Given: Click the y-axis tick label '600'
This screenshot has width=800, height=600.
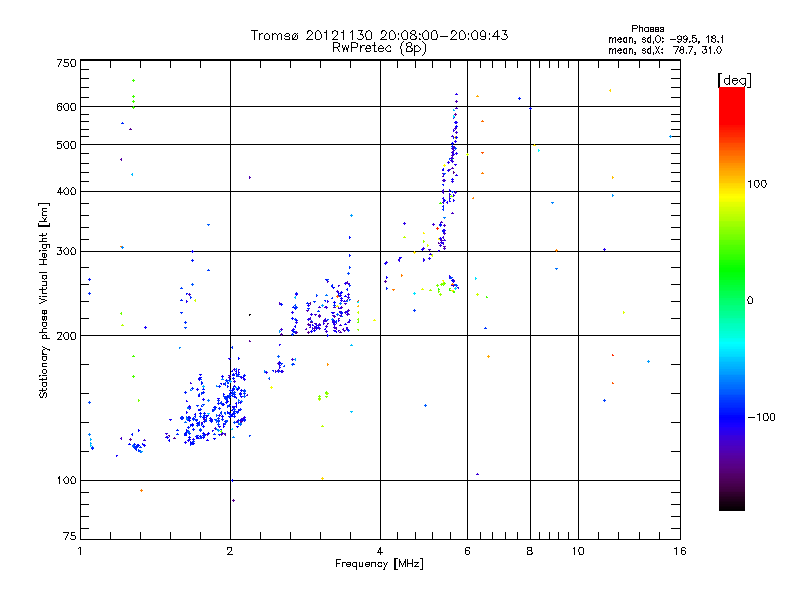Looking at the screenshot, I should [66, 107].
